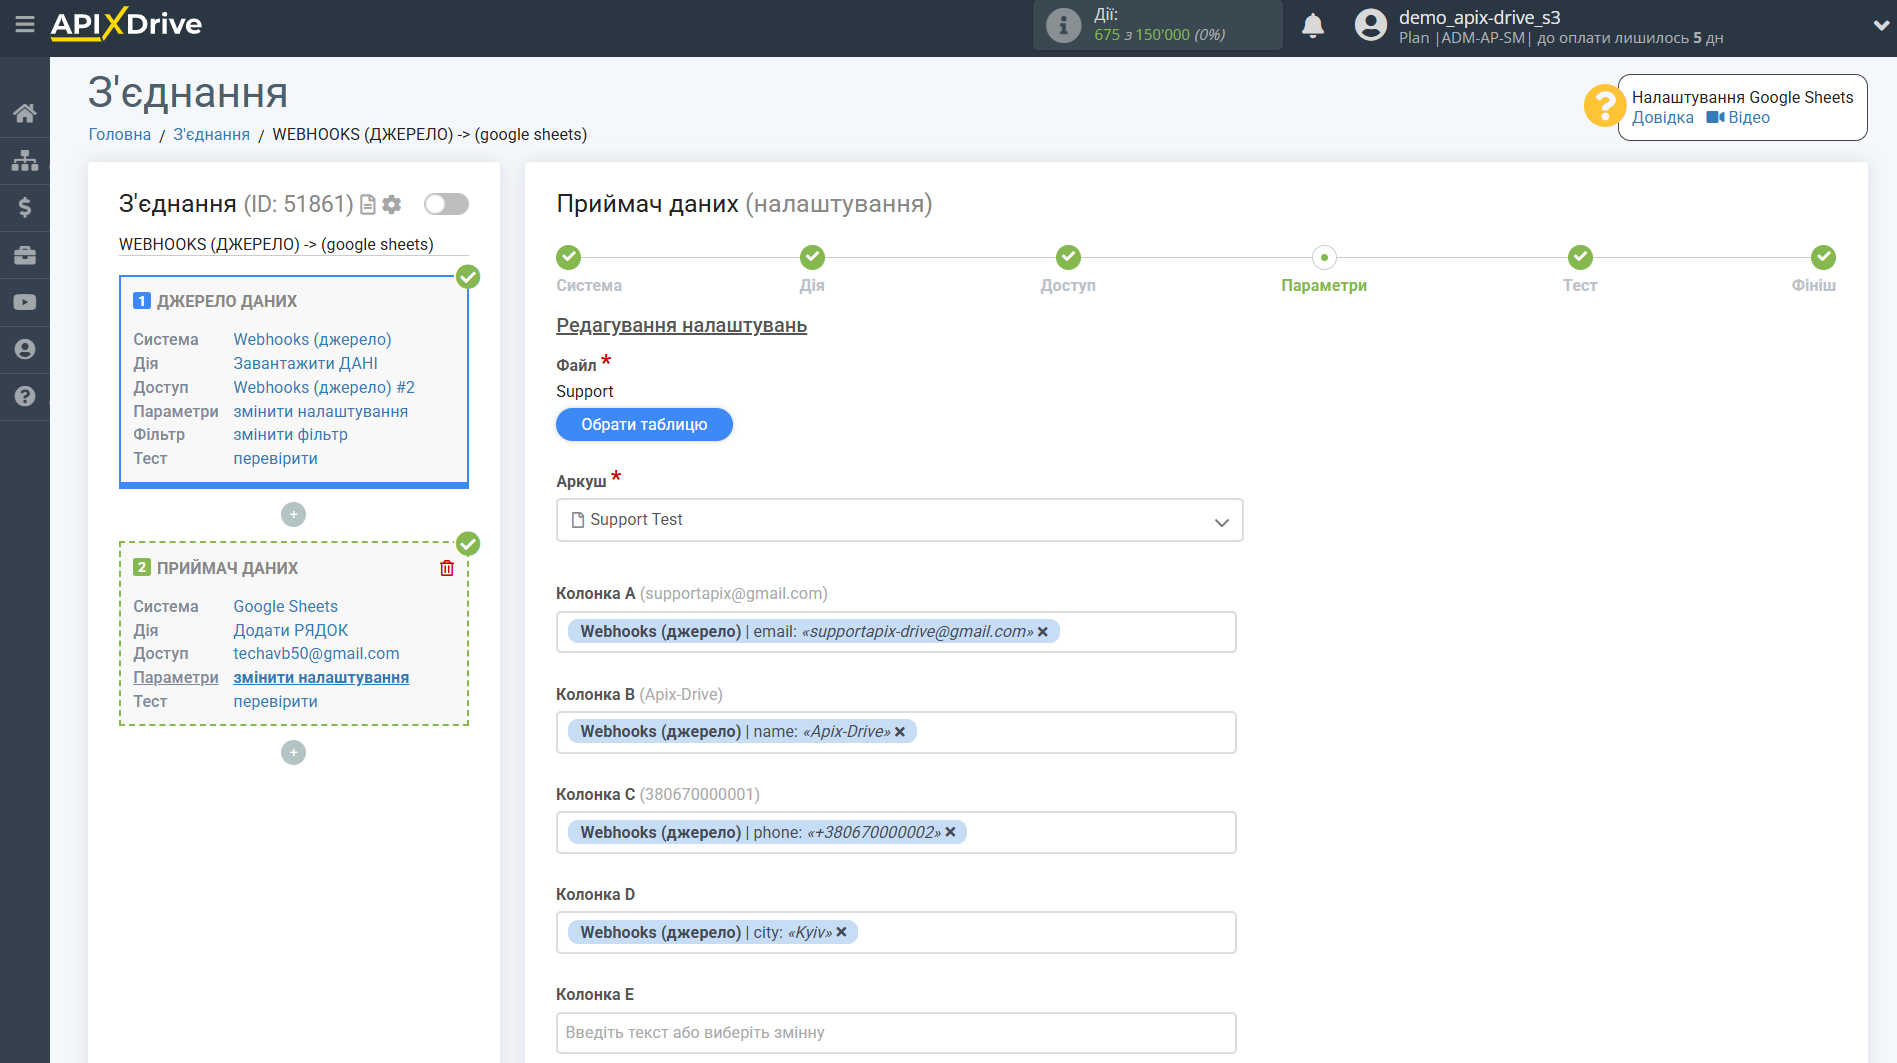Add a step after the data source block
The width and height of the screenshot is (1897, 1063).
[x=293, y=514]
